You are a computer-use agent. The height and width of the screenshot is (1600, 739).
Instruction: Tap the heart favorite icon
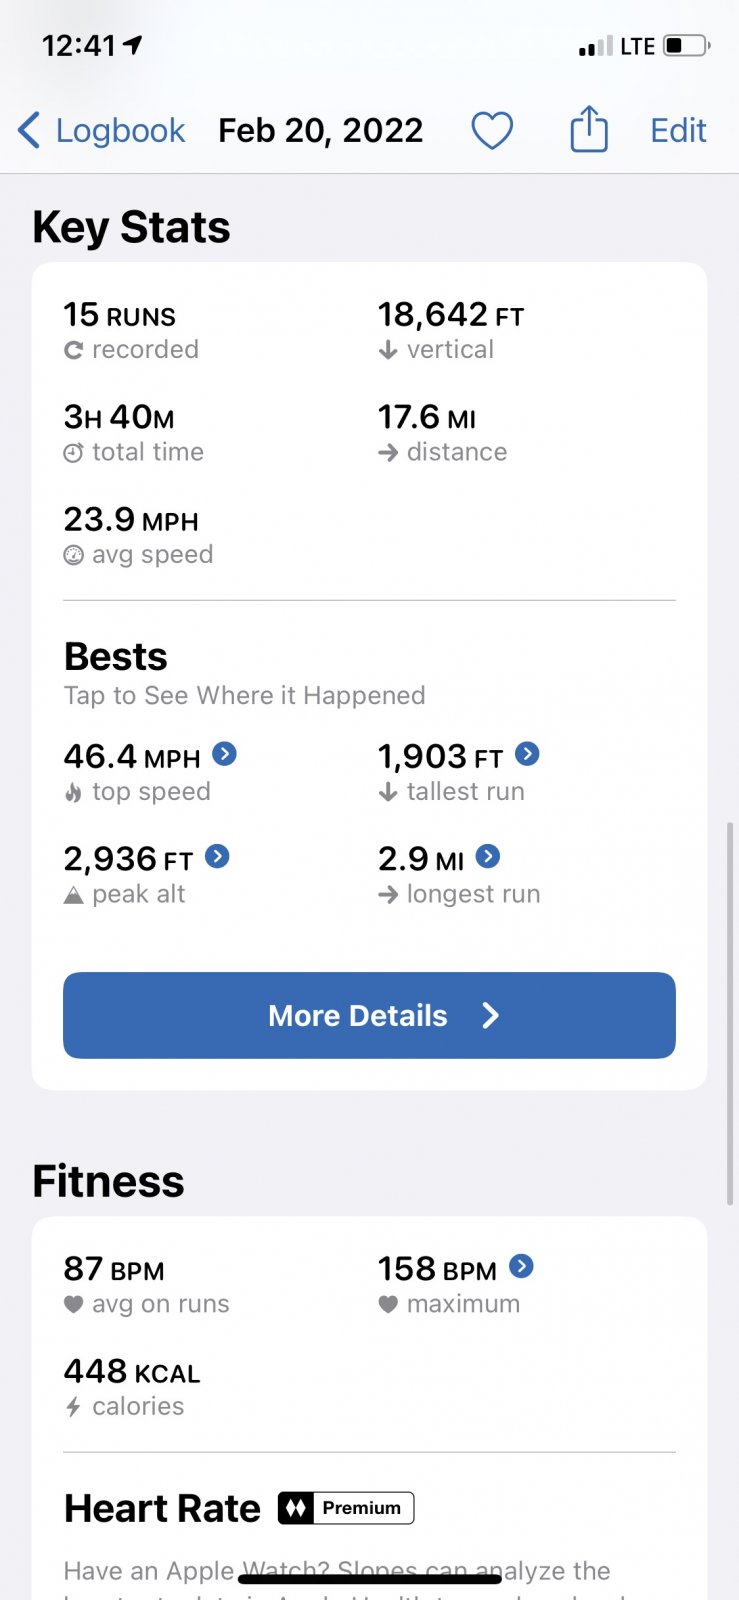click(x=492, y=131)
